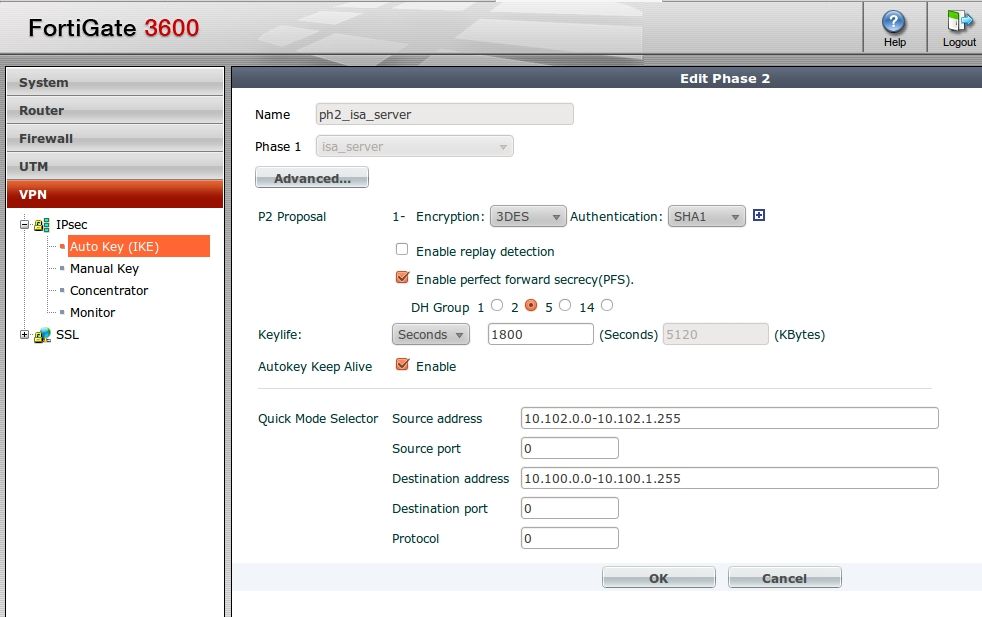Open the Firewall menu section
This screenshot has width=982, height=617.
click(x=115, y=138)
